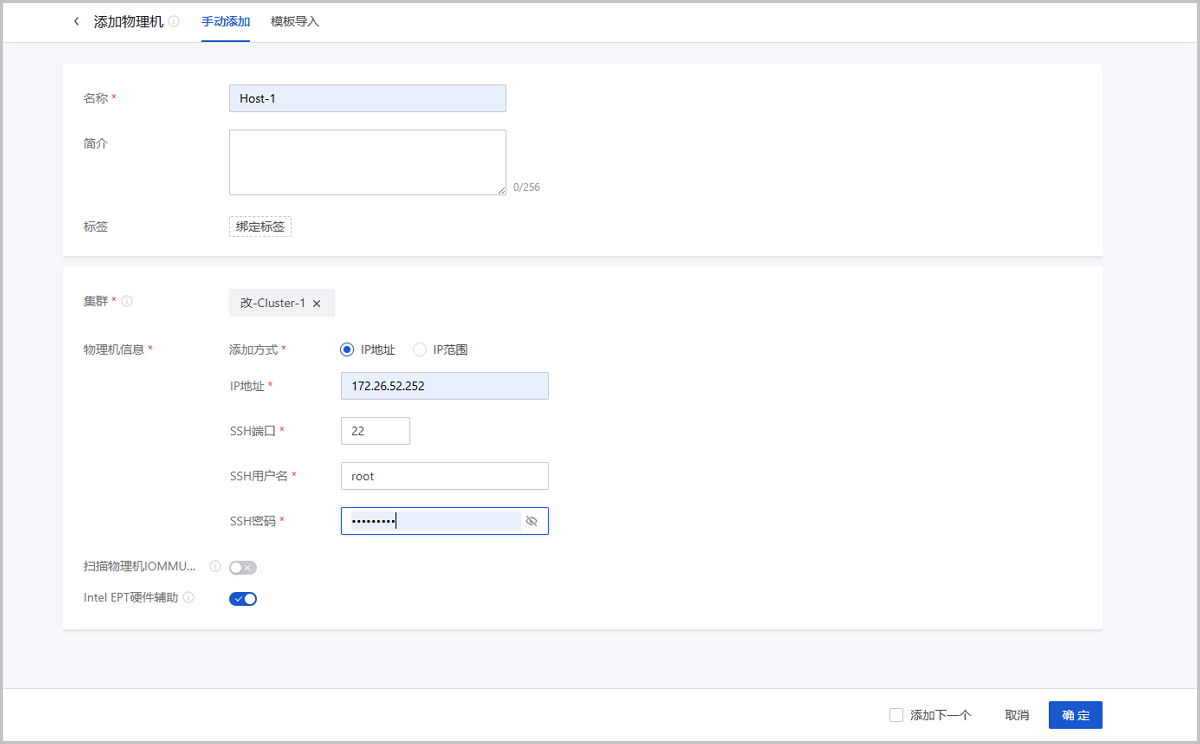Image resolution: width=1200 pixels, height=744 pixels.
Task: Focus the 名称 field containing Host-1
Action: pyautogui.click(x=368, y=98)
